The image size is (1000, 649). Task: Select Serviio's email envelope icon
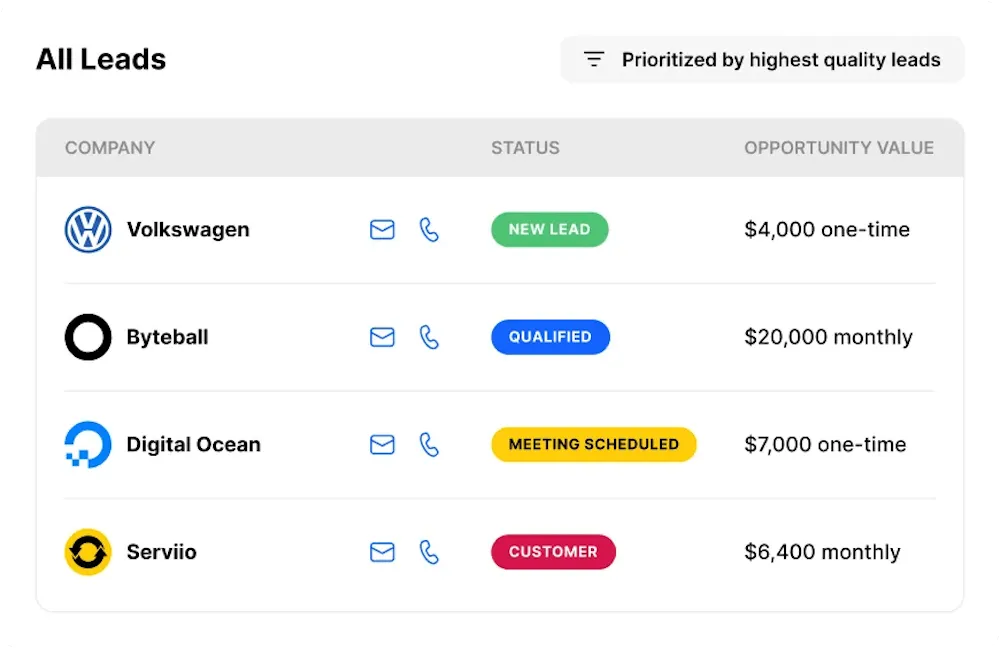tap(381, 551)
